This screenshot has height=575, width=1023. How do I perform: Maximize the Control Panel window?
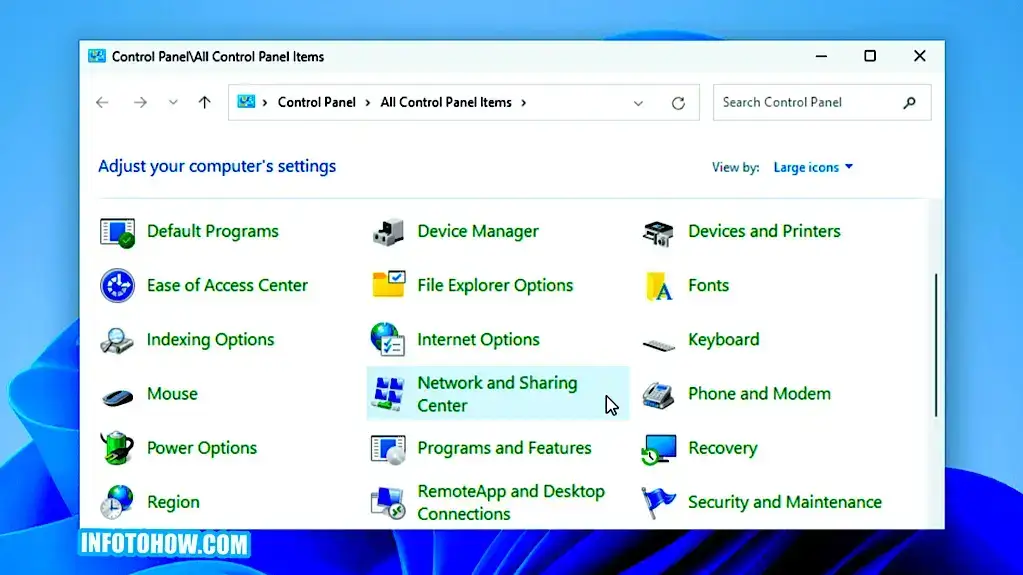click(x=870, y=56)
